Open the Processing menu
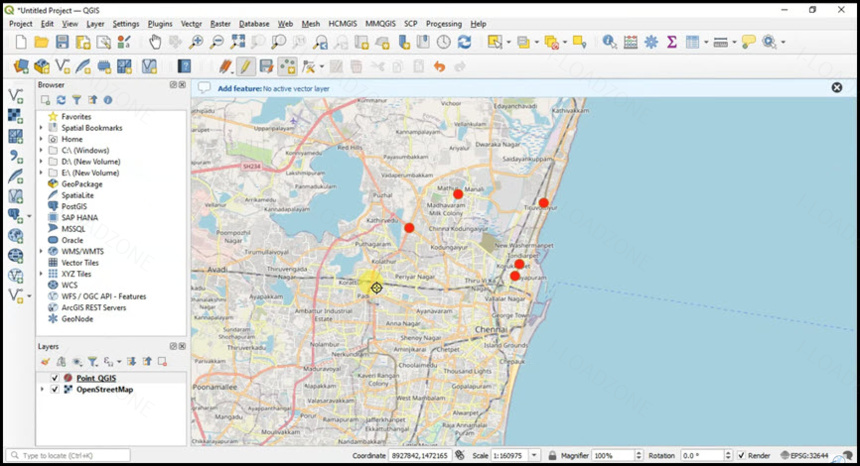Screen dimensions: 860x466 pos(444,24)
